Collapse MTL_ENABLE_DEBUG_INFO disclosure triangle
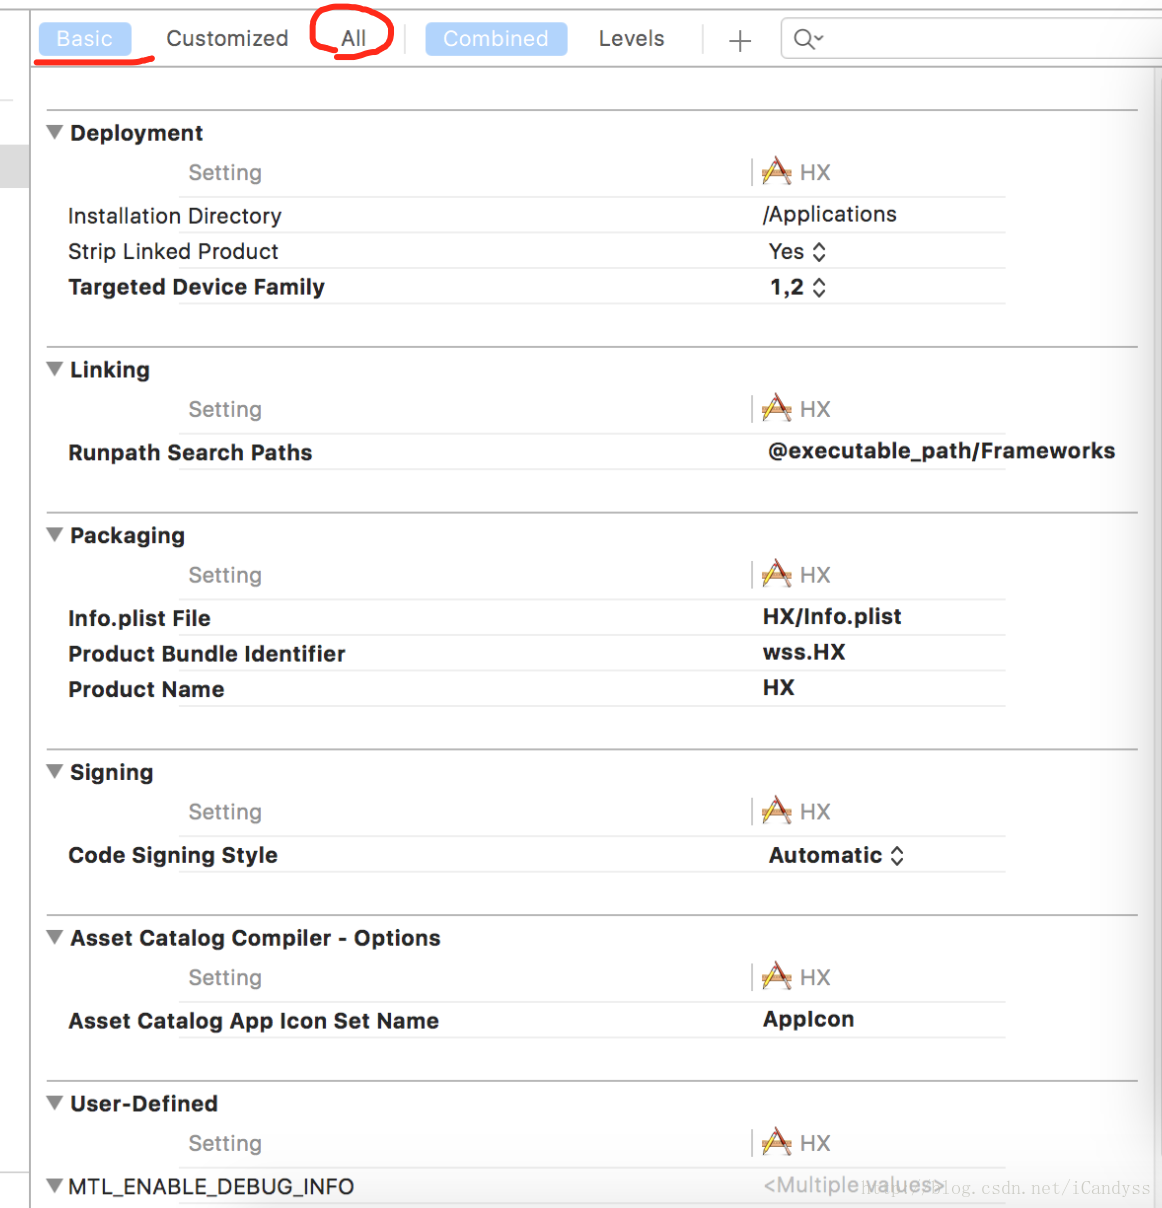 [x=55, y=1186]
